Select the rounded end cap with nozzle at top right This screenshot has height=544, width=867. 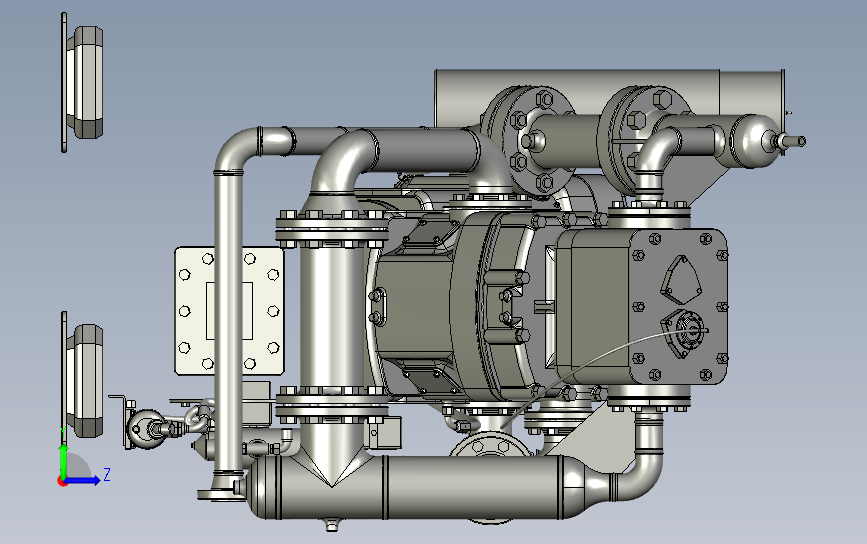click(x=766, y=141)
